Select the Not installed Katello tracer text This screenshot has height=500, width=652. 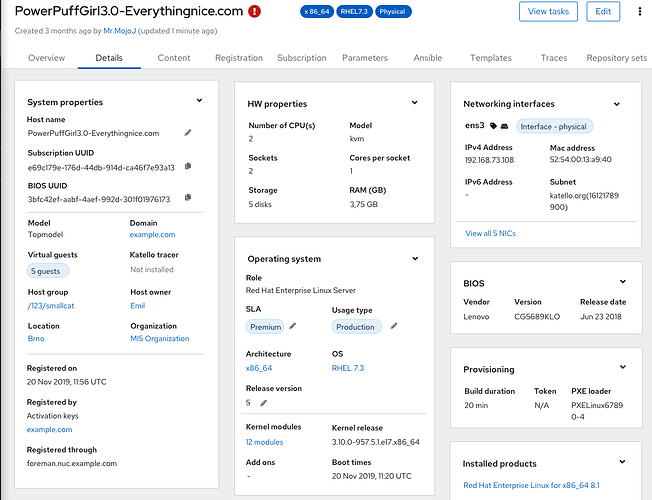(152, 270)
